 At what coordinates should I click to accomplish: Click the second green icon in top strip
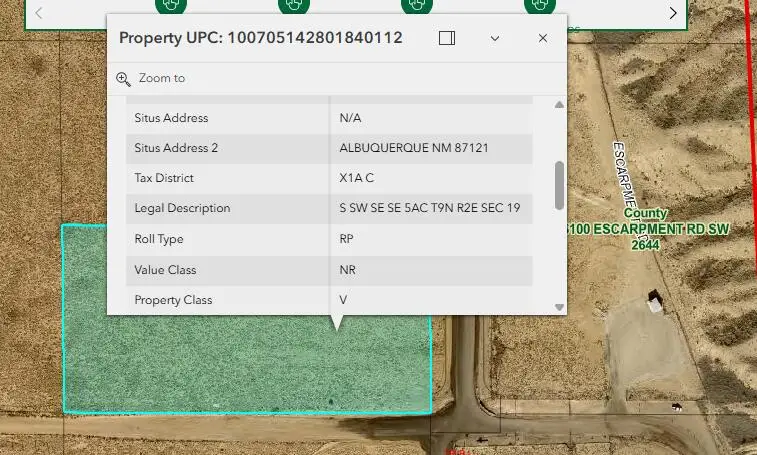(x=294, y=5)
